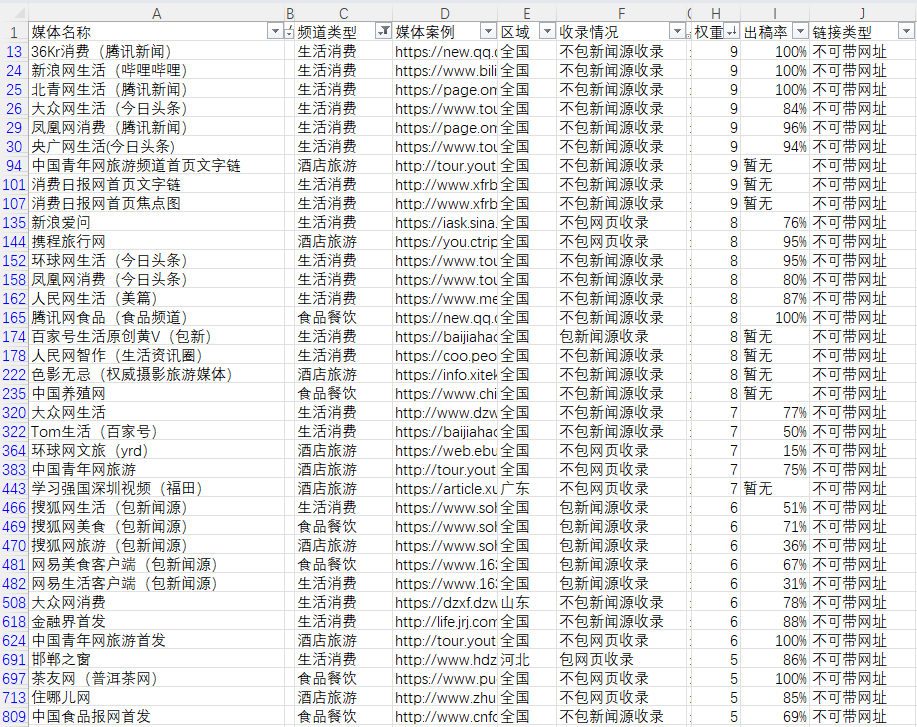Select column F header

pyautogui.click(x=620, y=12)
